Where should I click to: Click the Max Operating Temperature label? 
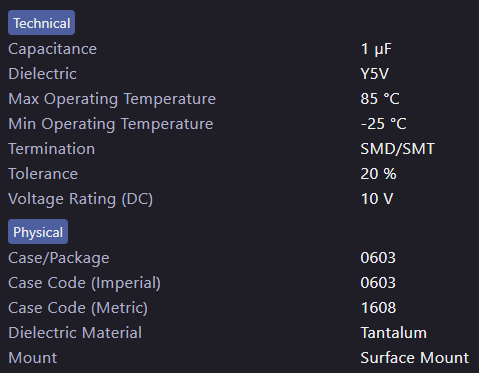coord(112,99)
